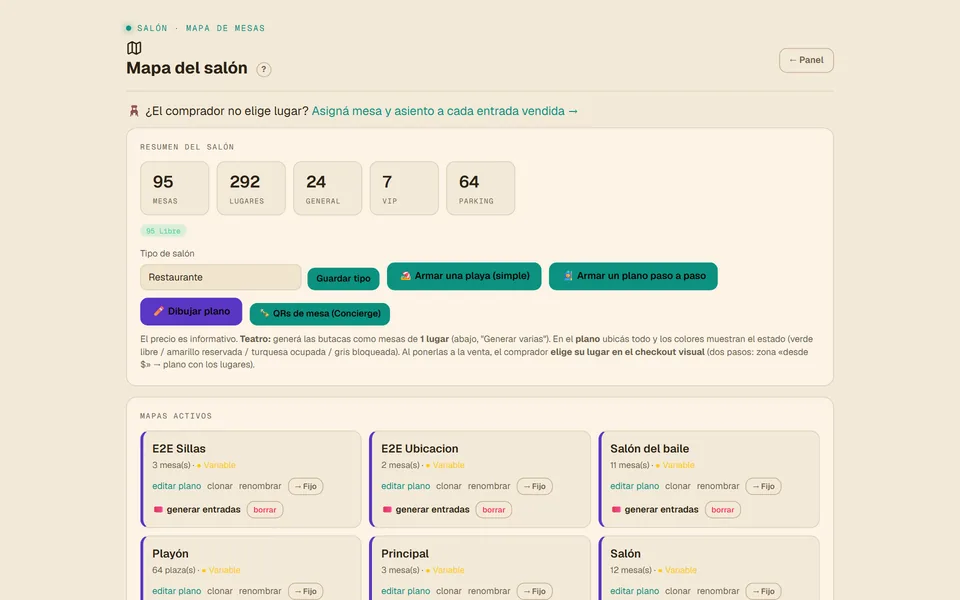The image size is (960, 600).
Task: Delete the E2E Ubicacion map with borrar
Action: tap(493, 509)
